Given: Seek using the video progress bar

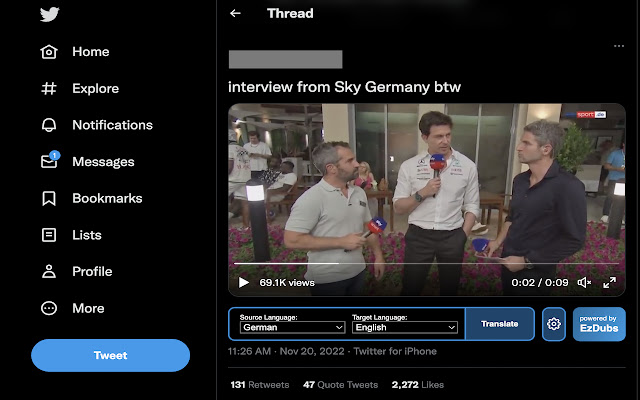Looking at the screenshot, I should 427,264.
